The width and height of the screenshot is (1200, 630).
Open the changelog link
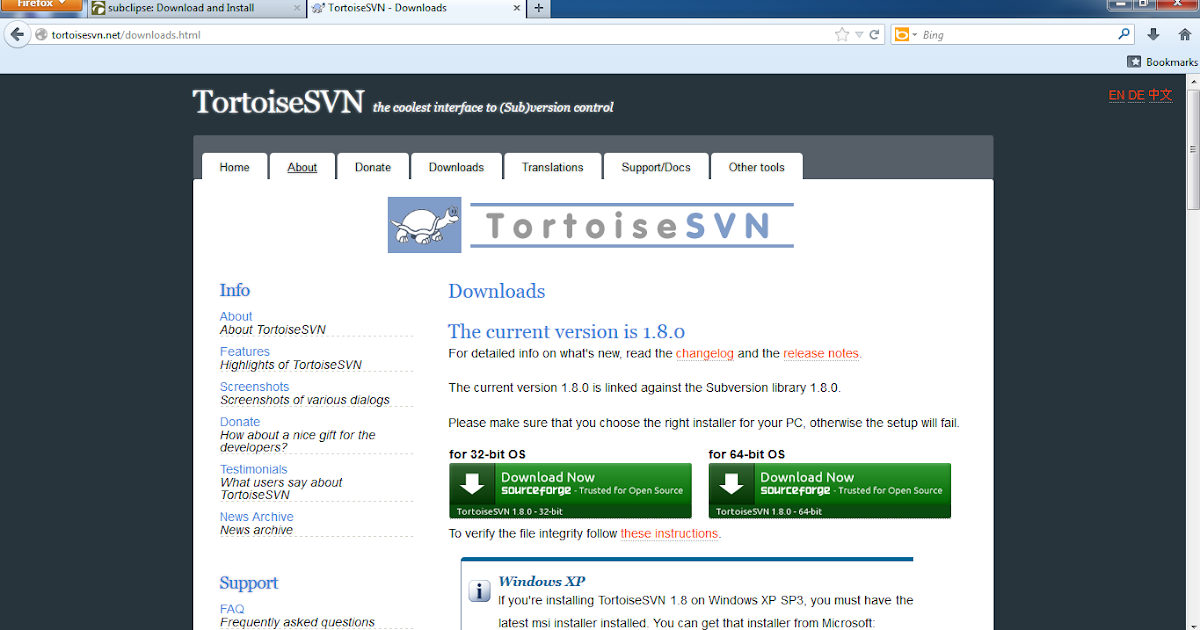point(705,353)
